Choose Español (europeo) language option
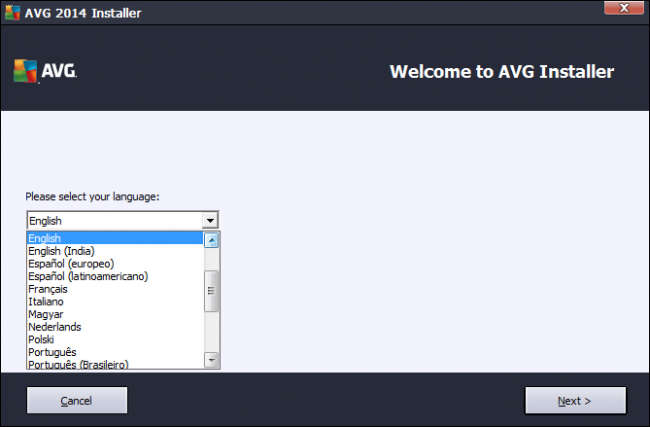The image size is (650, 427). pyautogui.click(x=115, y=264)
